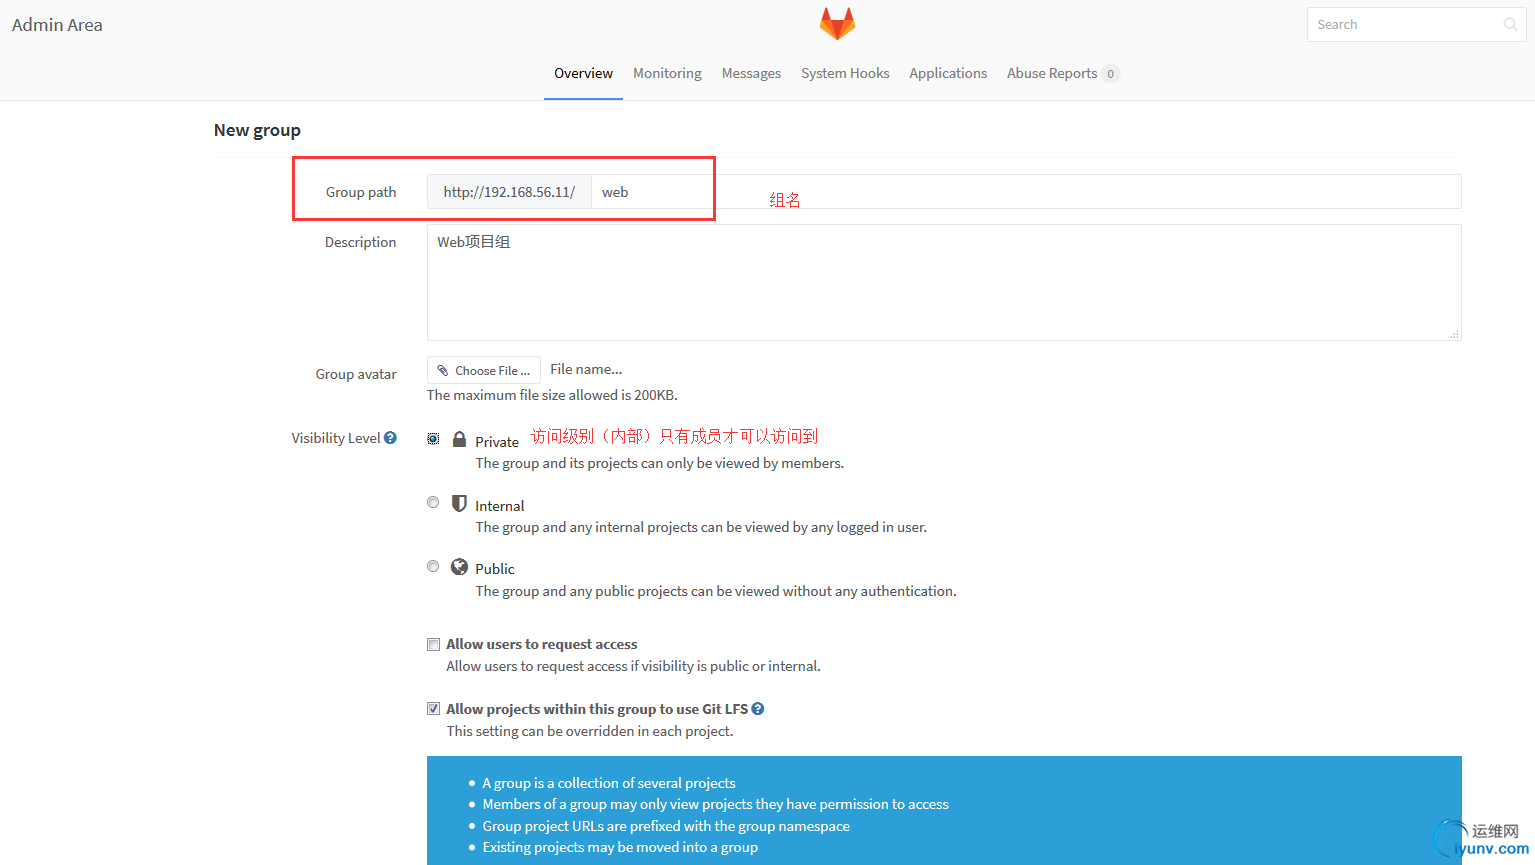Click the Abuse Reports count badge
The width and height of the screenshot is (1535, 865).
[1110, 74]
